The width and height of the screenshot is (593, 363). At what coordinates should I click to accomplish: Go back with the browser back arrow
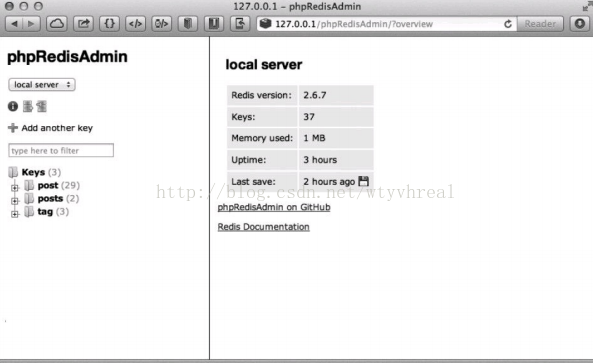14,24
